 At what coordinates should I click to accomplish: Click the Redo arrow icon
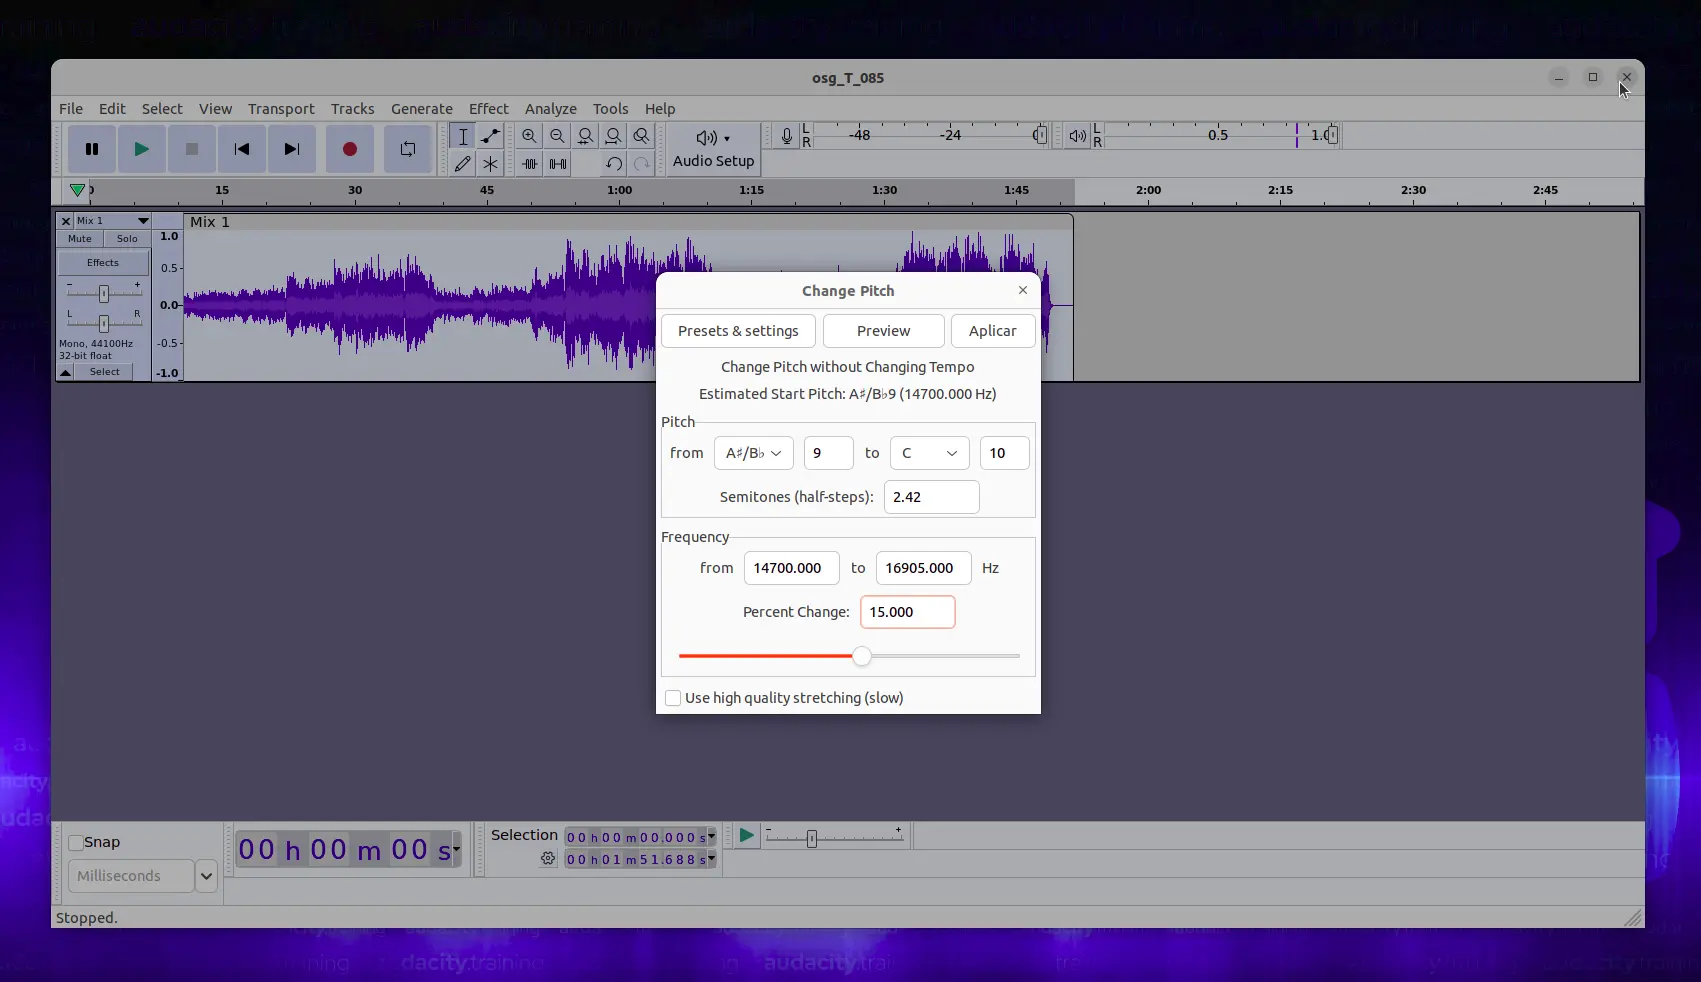(642, 163)
